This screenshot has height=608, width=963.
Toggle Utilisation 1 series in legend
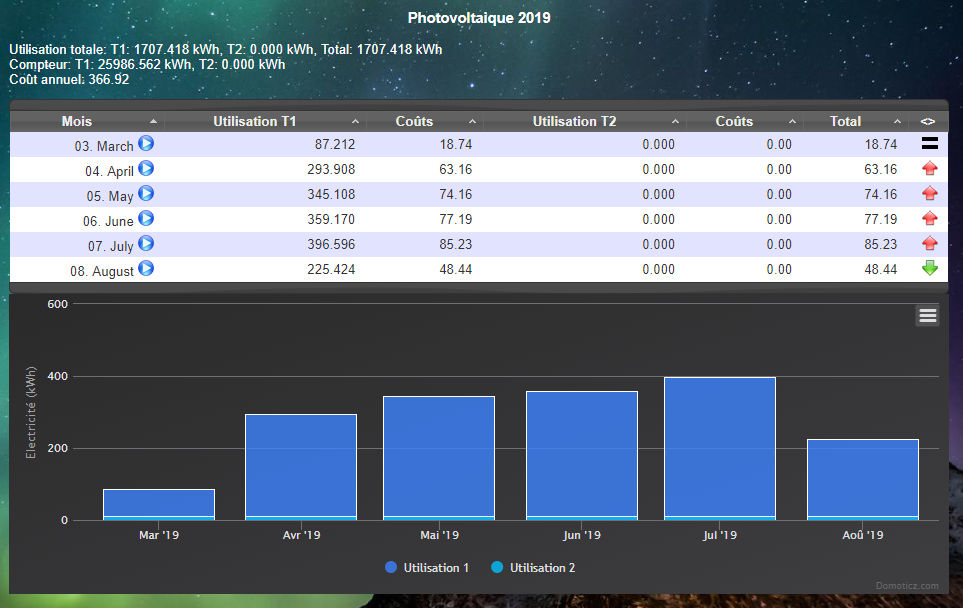pos(427,568)
